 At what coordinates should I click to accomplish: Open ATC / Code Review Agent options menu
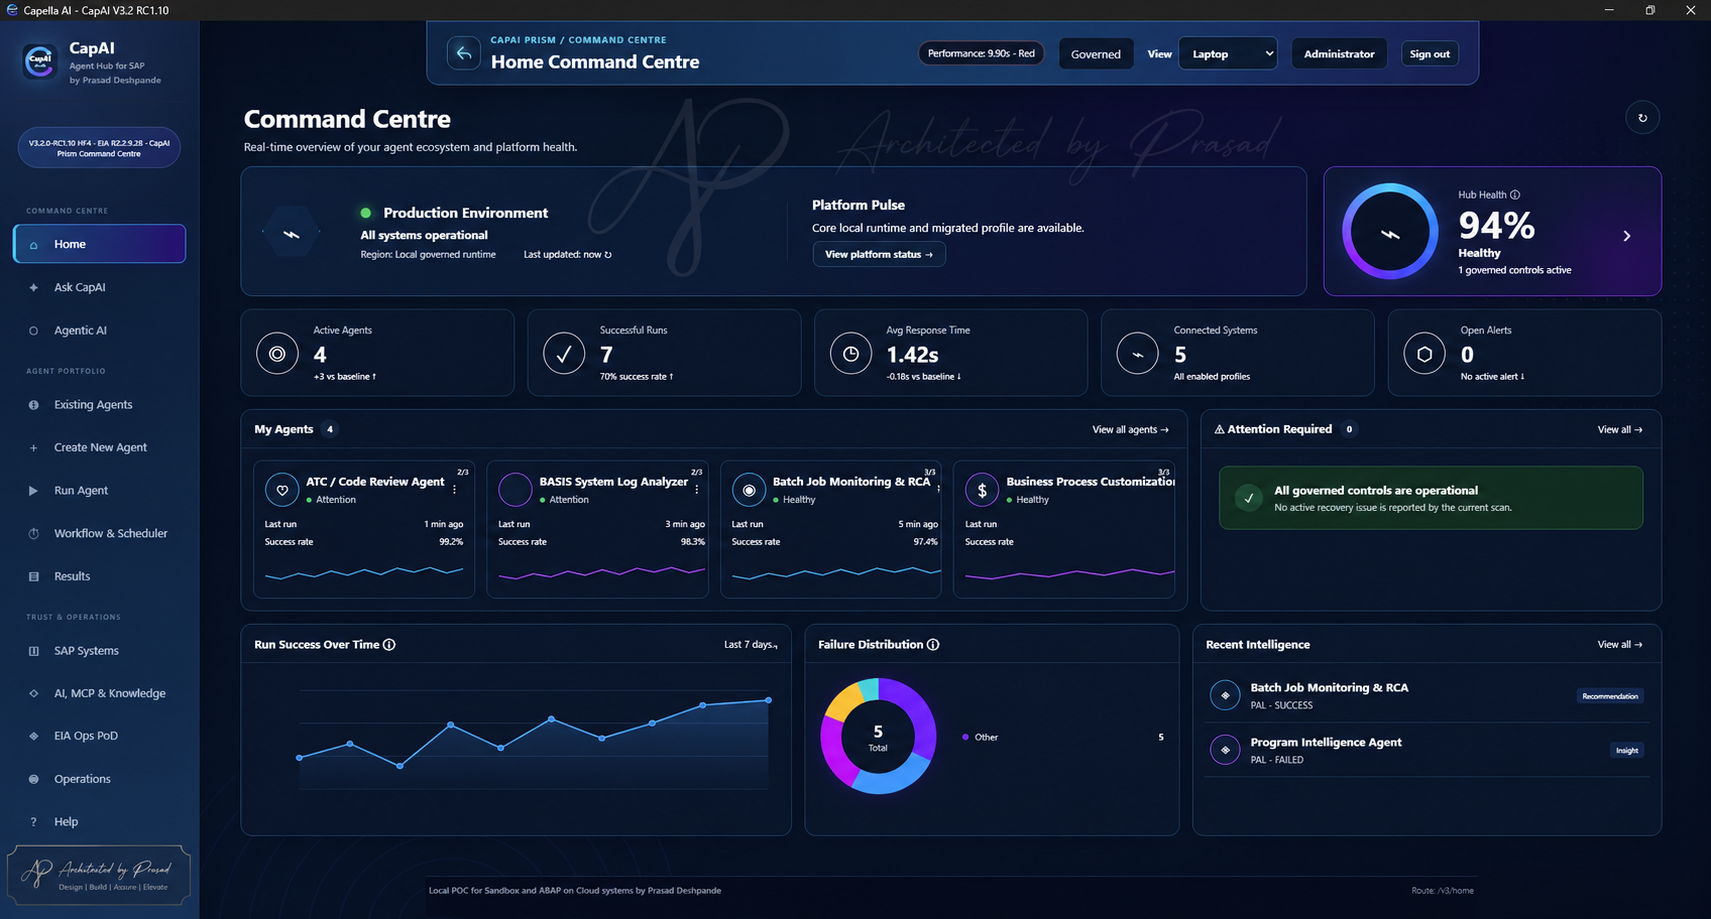tap(455, 490)
